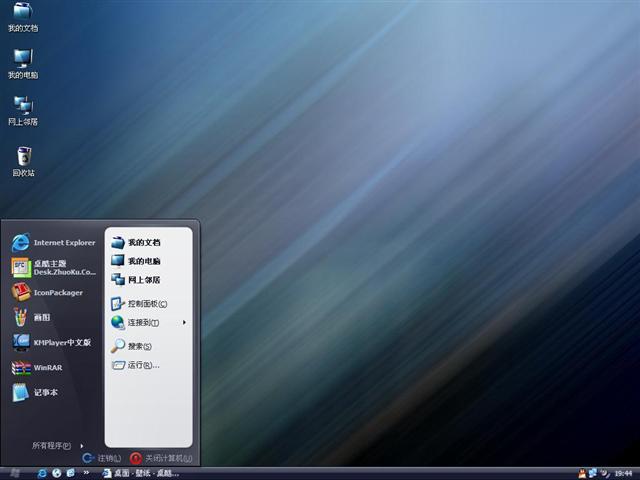Open QQ penguin tray icon
Viewport: 640px width, 480px height.
point(582,473)
